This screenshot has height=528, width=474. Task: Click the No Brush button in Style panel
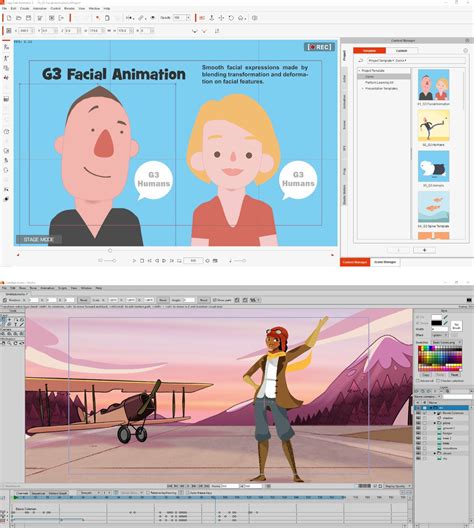click(x=456, y=326)
